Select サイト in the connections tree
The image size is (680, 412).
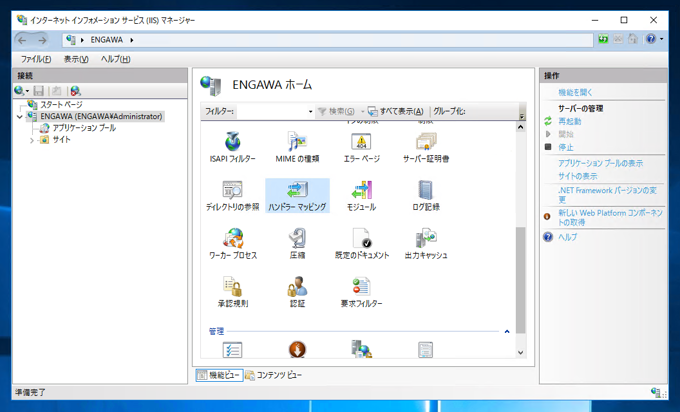(x=61, y=140)
